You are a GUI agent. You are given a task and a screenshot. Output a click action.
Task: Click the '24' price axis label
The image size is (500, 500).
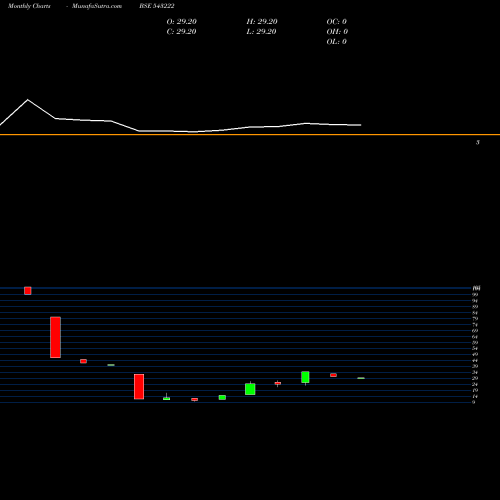point(475,384)
